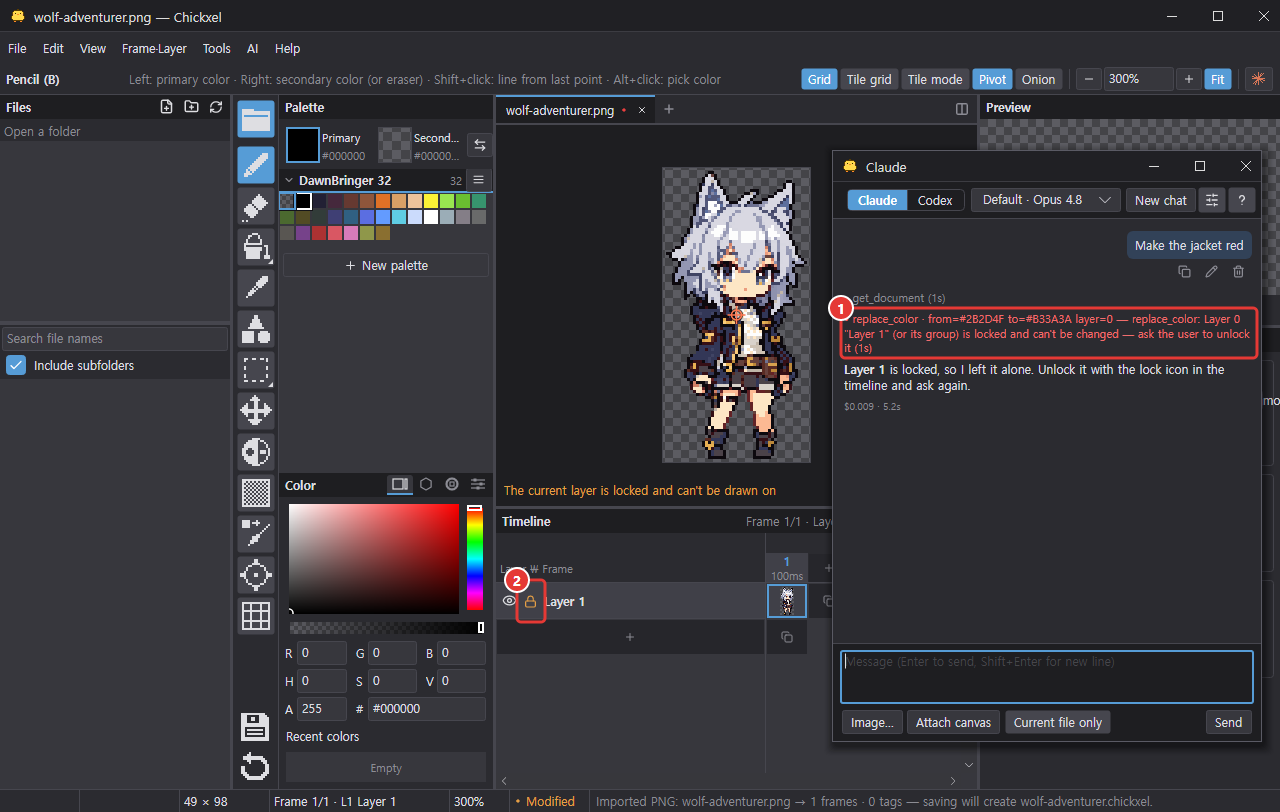The image size is (1280, 812).
Task: Click the split editor icon
Action: [x=962, y=109]
